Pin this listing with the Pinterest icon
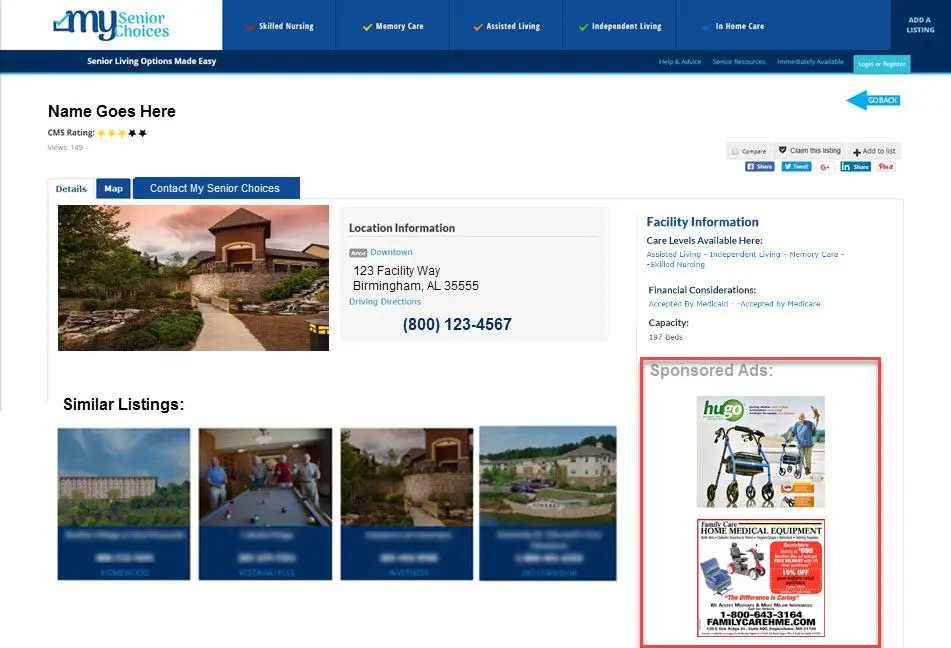The width and height of the screenshot is (951, 648). point(887,166)
